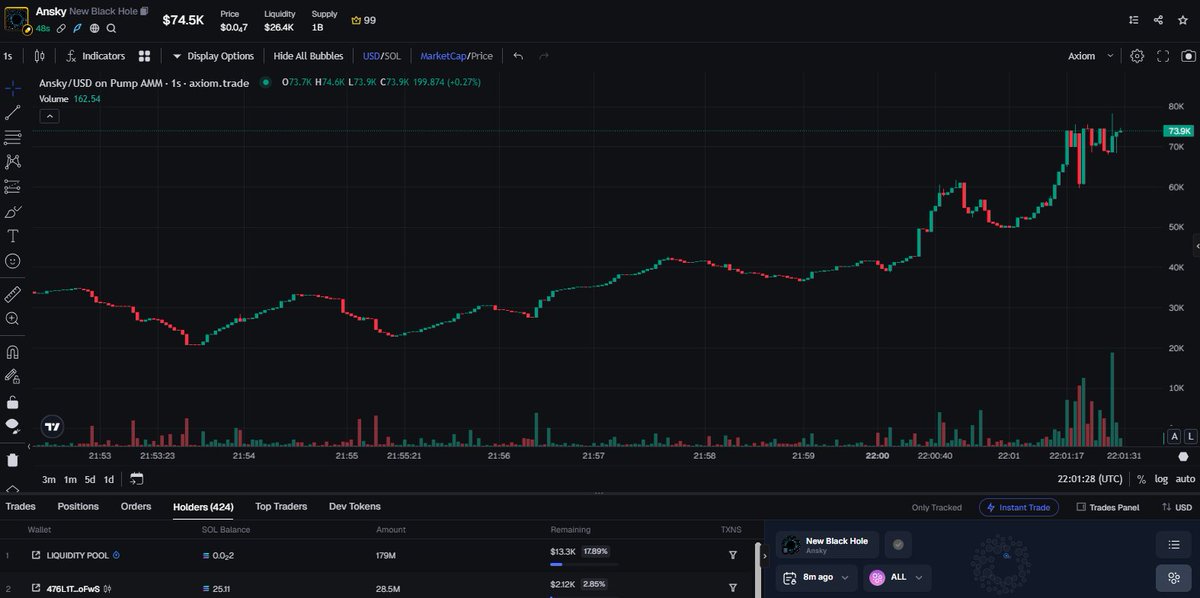
Task: Select the Text annotation tool
Action: click(13, 236)
